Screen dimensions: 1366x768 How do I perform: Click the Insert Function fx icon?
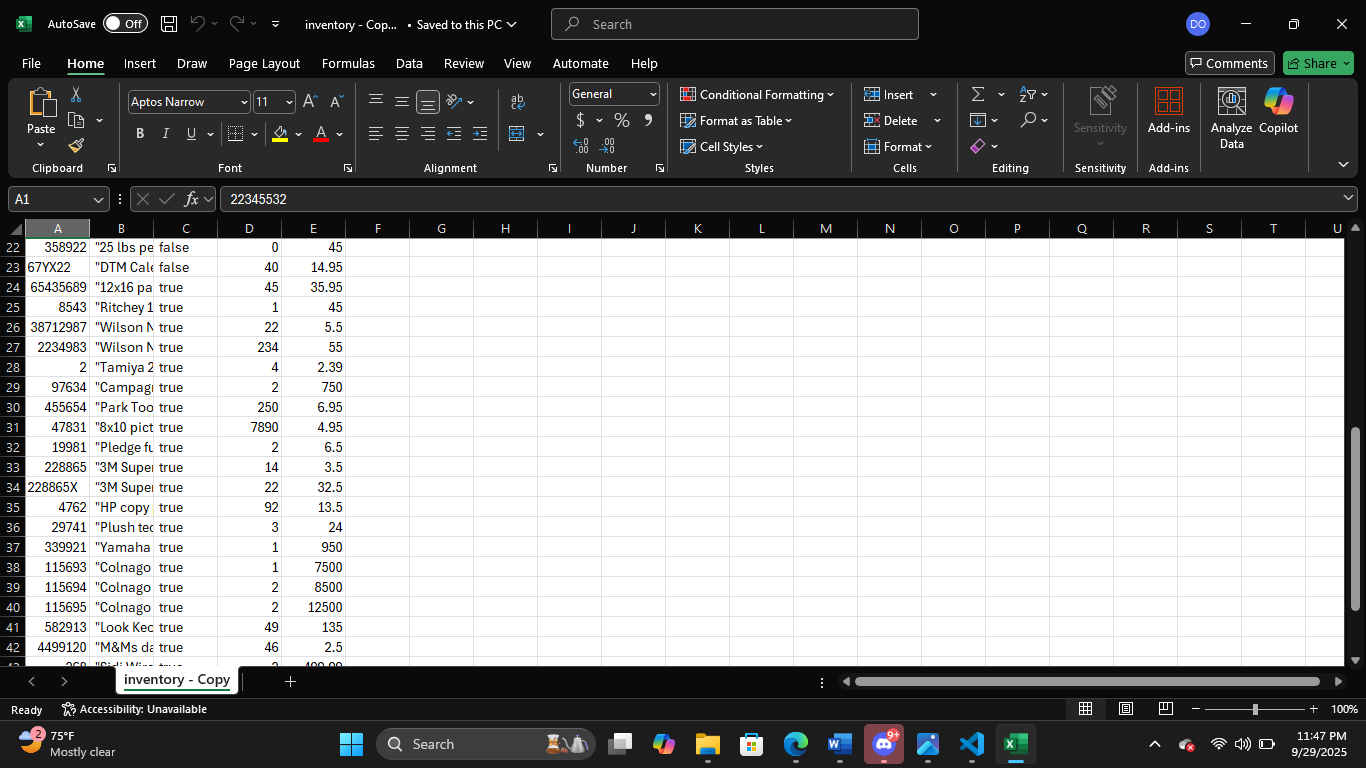192,199
